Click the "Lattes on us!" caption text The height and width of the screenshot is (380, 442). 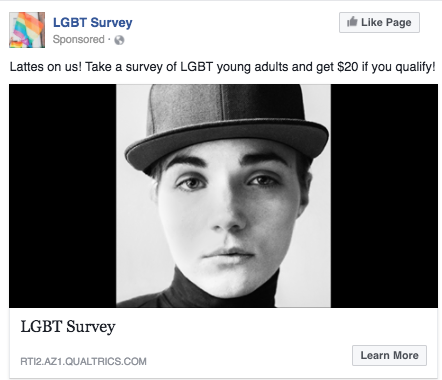pyautogui.click(x=46, y=67)
